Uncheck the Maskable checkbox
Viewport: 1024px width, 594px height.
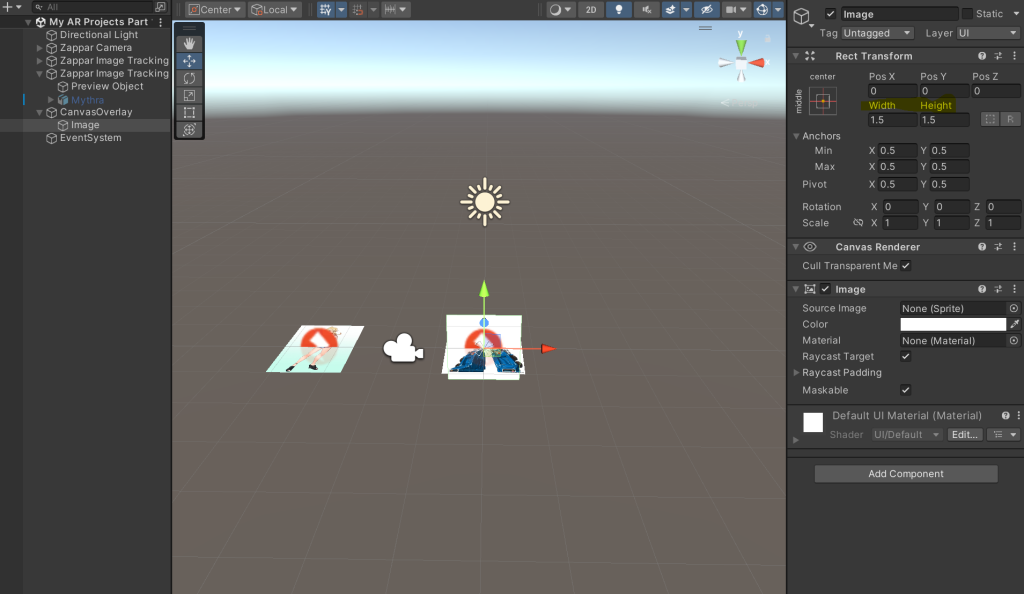click(906, 390)
